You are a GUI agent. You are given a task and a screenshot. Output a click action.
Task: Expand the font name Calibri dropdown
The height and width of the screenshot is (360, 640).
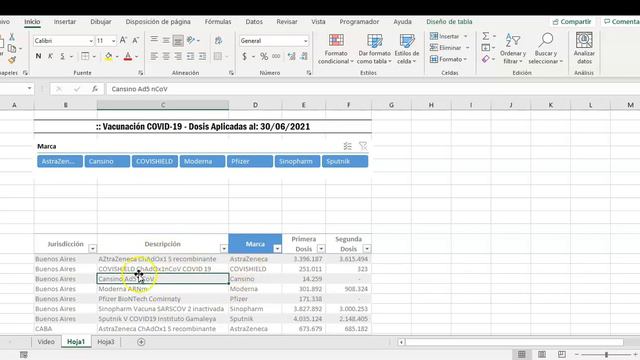click(x=91, y=41)
